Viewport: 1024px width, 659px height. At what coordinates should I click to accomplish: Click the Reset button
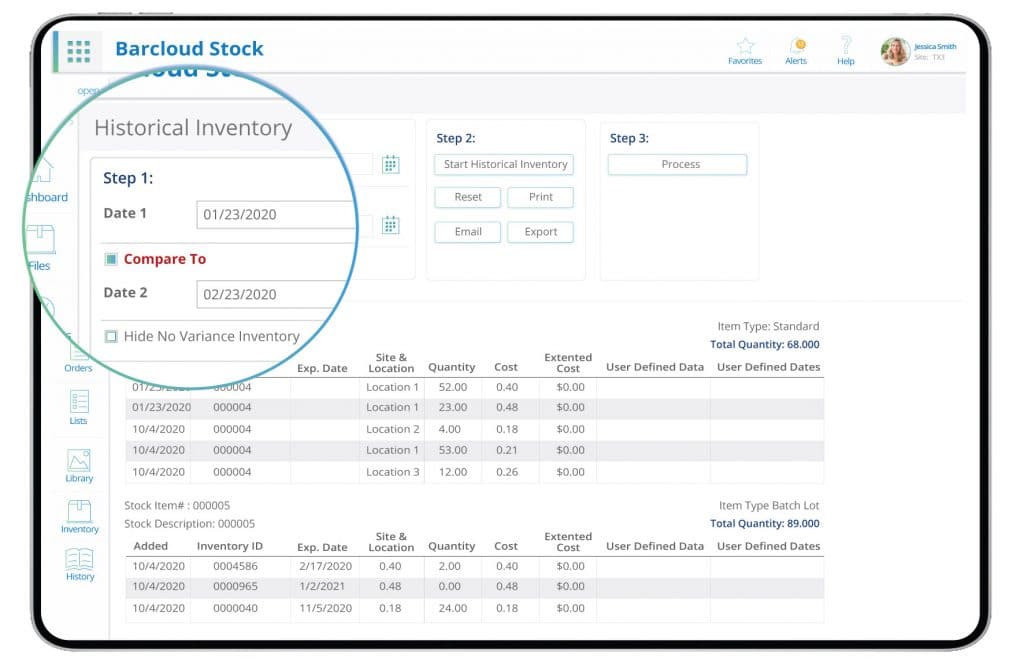click(468, 197)
